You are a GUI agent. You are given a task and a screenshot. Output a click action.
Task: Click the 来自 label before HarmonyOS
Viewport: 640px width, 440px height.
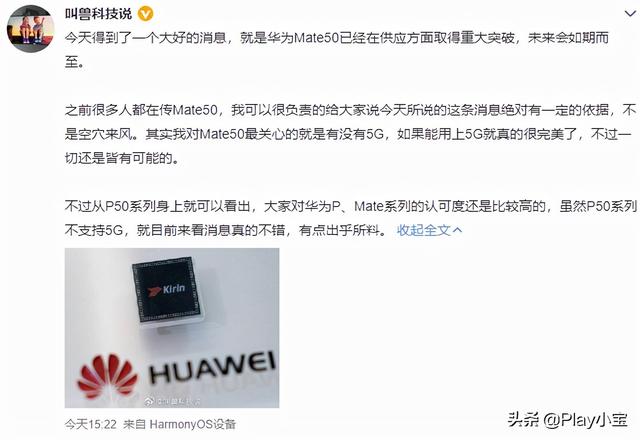(x=134, y=424)
